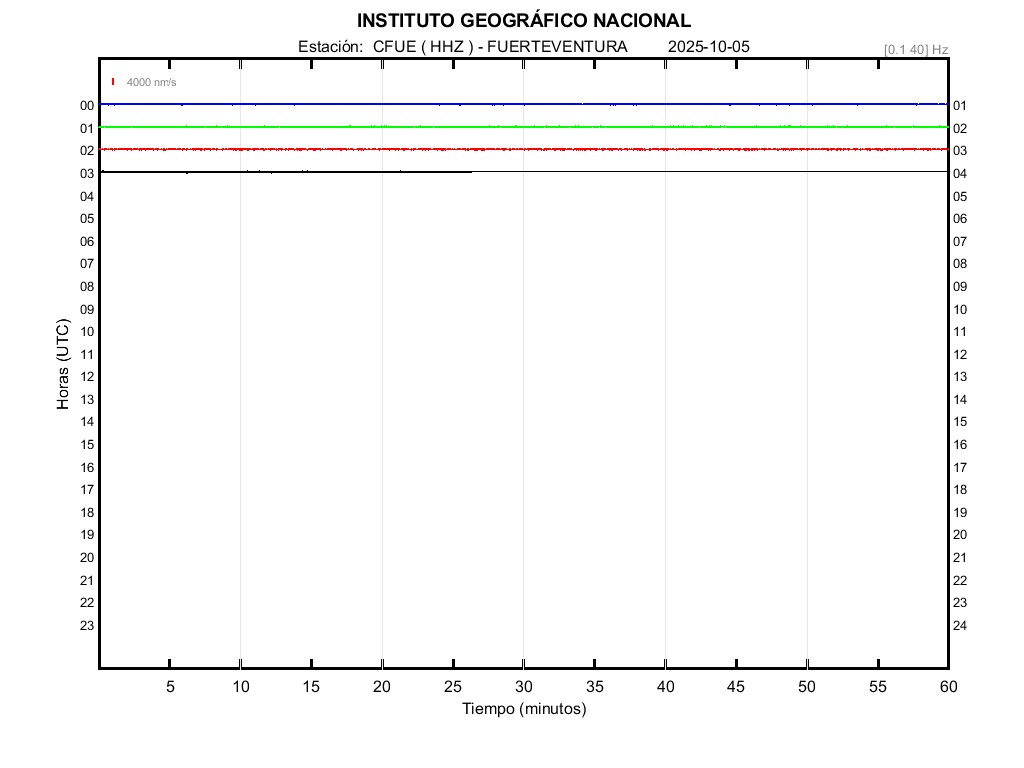Click the Horas (UTC) axis label

pyautogui.click(x=63, y=364)
